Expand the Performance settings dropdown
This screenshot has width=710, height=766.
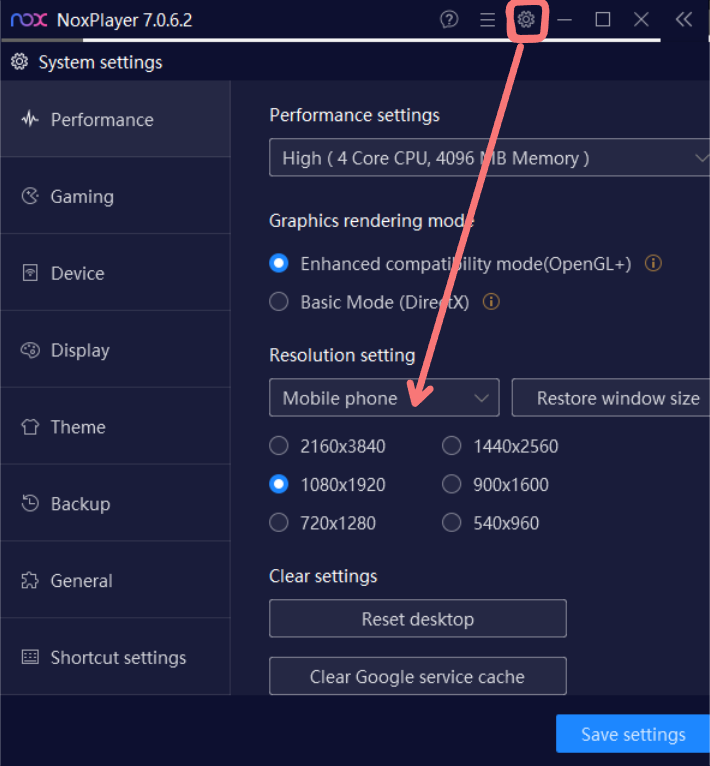[x=489, y=158]
